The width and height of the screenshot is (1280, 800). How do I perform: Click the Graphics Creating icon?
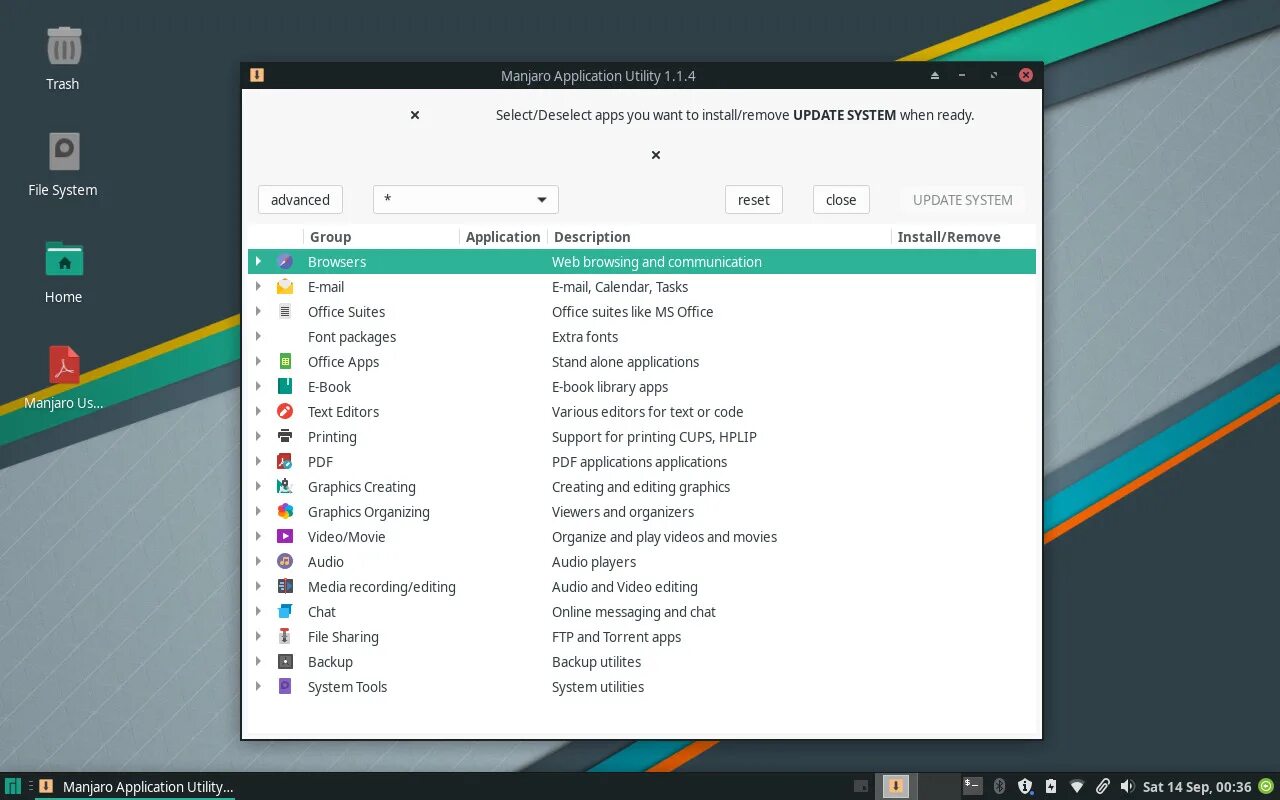[x=285, y=486]
